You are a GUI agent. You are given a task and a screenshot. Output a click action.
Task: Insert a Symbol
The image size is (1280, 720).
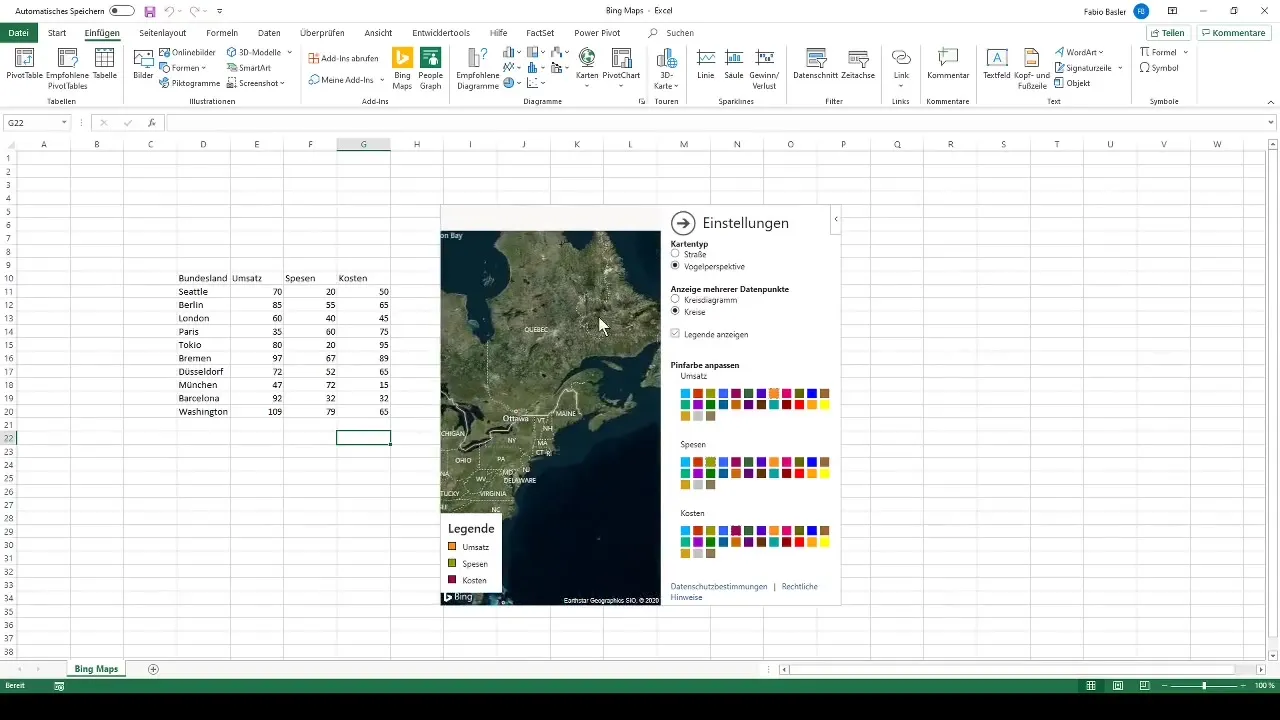1159,68
